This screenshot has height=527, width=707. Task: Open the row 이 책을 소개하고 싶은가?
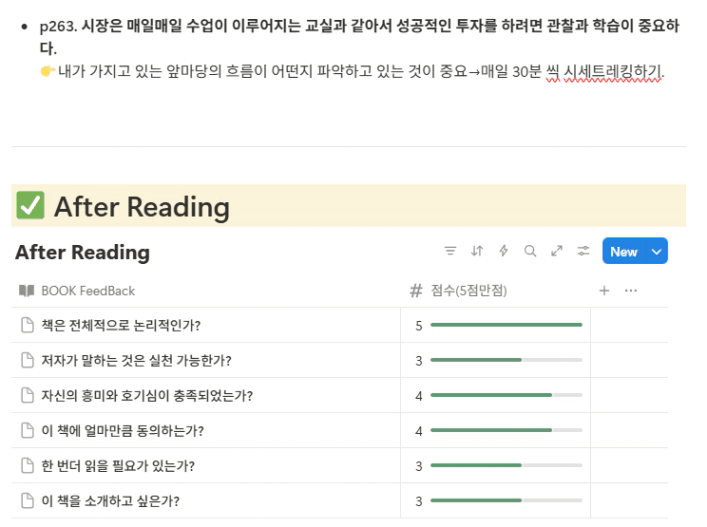click(110, 501)
